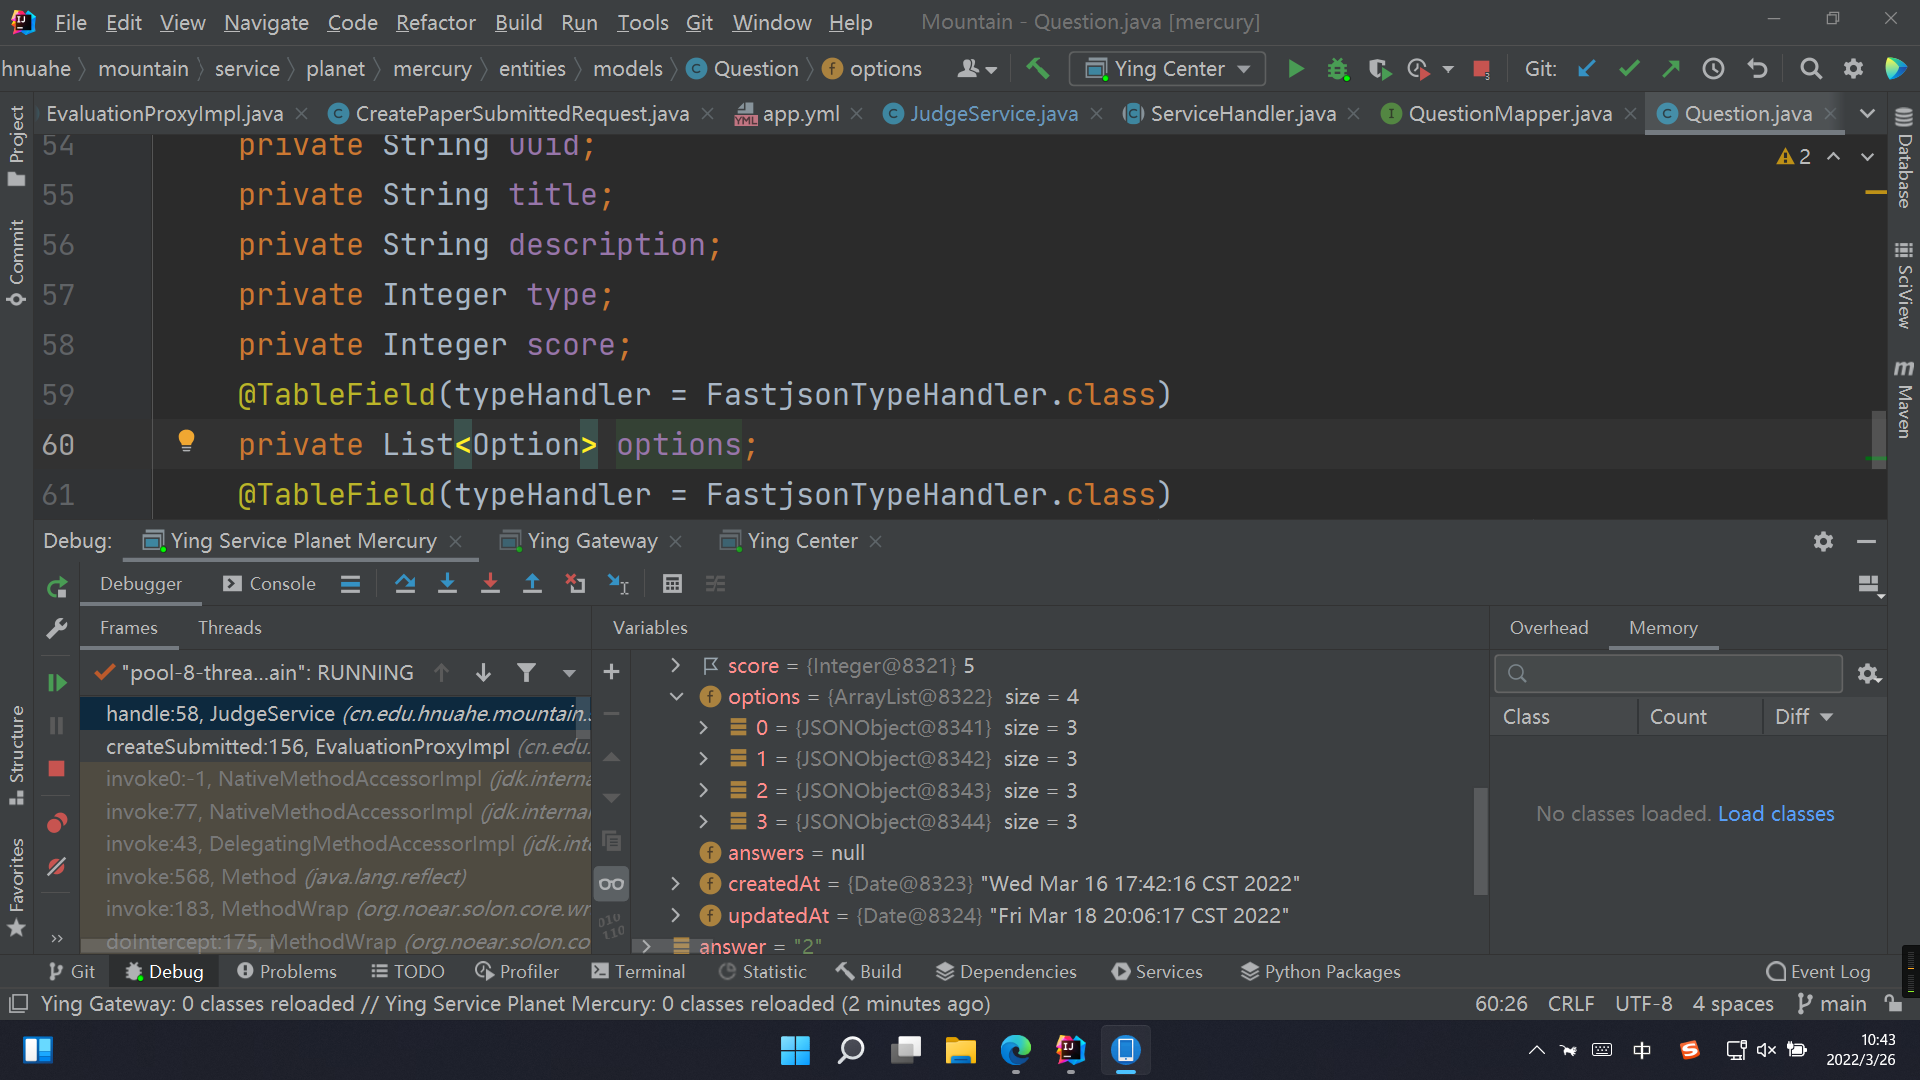Image resolution: width=1920 pixels, height=1080 pixels.
Task: Click Resume Program icon in debug sidebar
Action: (57, 682)
